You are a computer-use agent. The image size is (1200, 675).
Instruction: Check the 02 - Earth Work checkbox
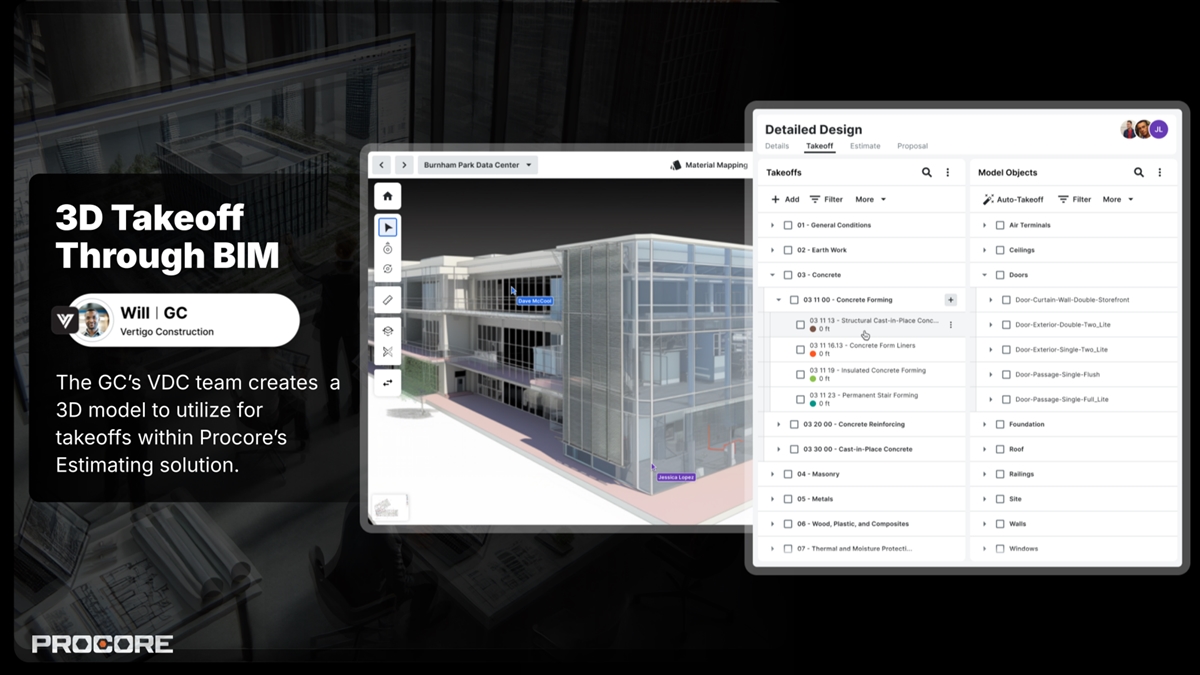coord(788,250)
